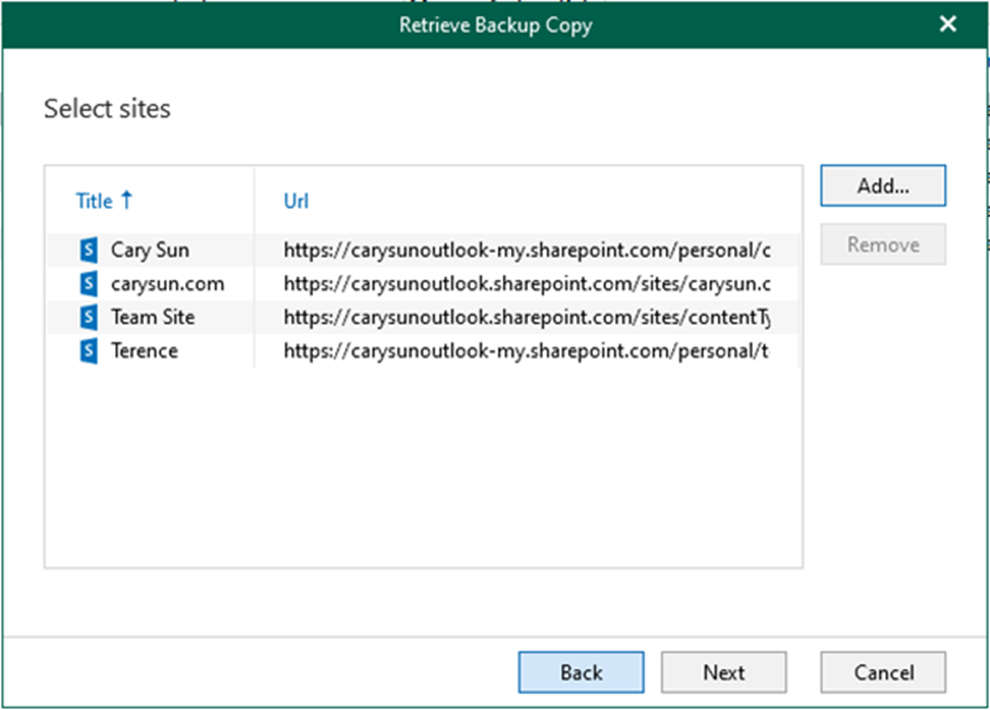The image size is (990, 710).
Task: Select the "Cary Sun" site title
Action: pyautogui.click(x=150, y=250)
